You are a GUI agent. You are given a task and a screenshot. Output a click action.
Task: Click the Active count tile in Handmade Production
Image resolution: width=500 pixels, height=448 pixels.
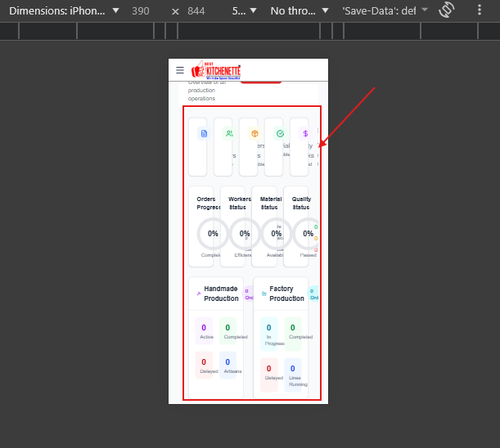pyautogui.click(x=204, y=331)
